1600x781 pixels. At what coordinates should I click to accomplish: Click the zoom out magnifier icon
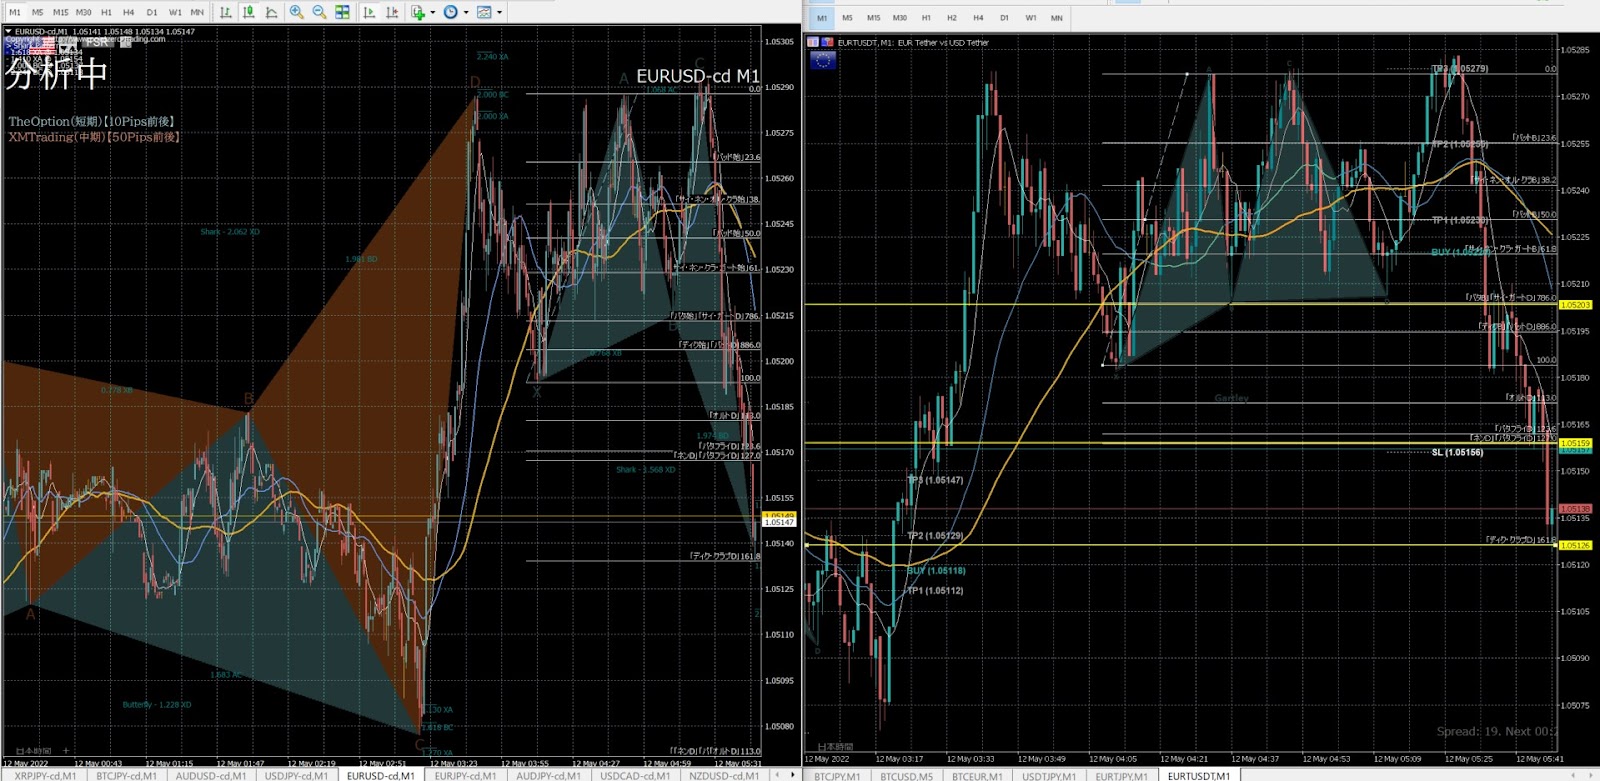click(319, 12)
